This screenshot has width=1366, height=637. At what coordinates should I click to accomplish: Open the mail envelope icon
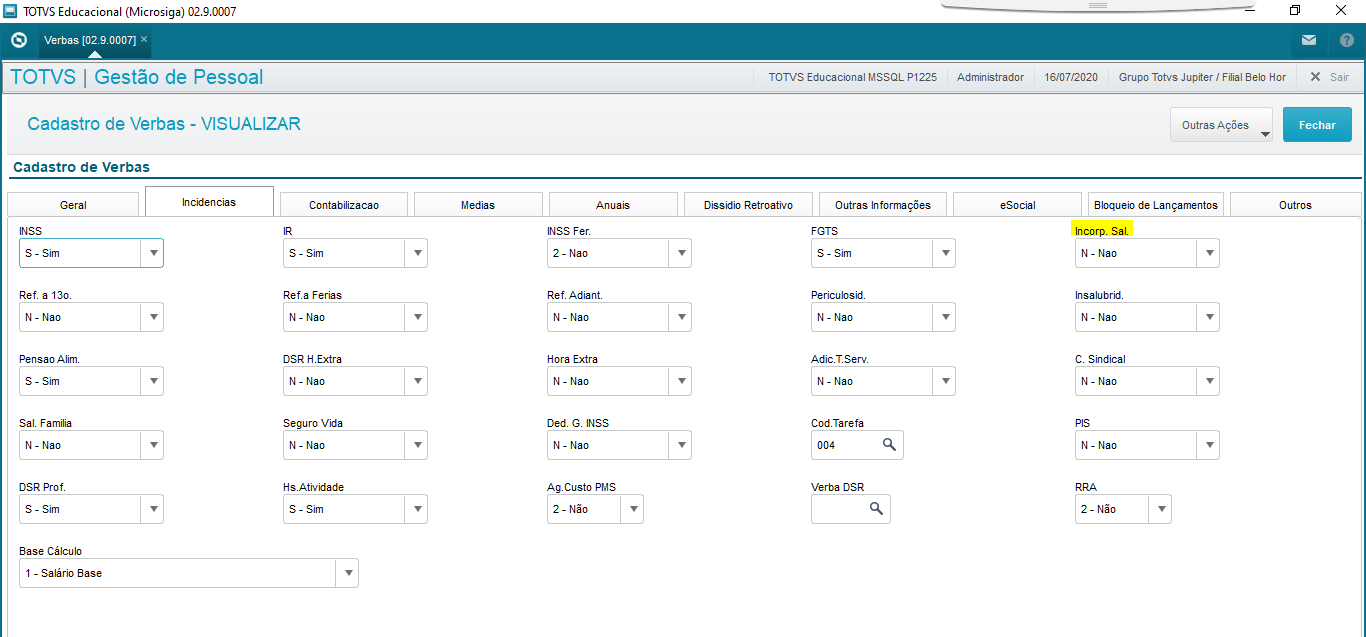pos(1309,40)
